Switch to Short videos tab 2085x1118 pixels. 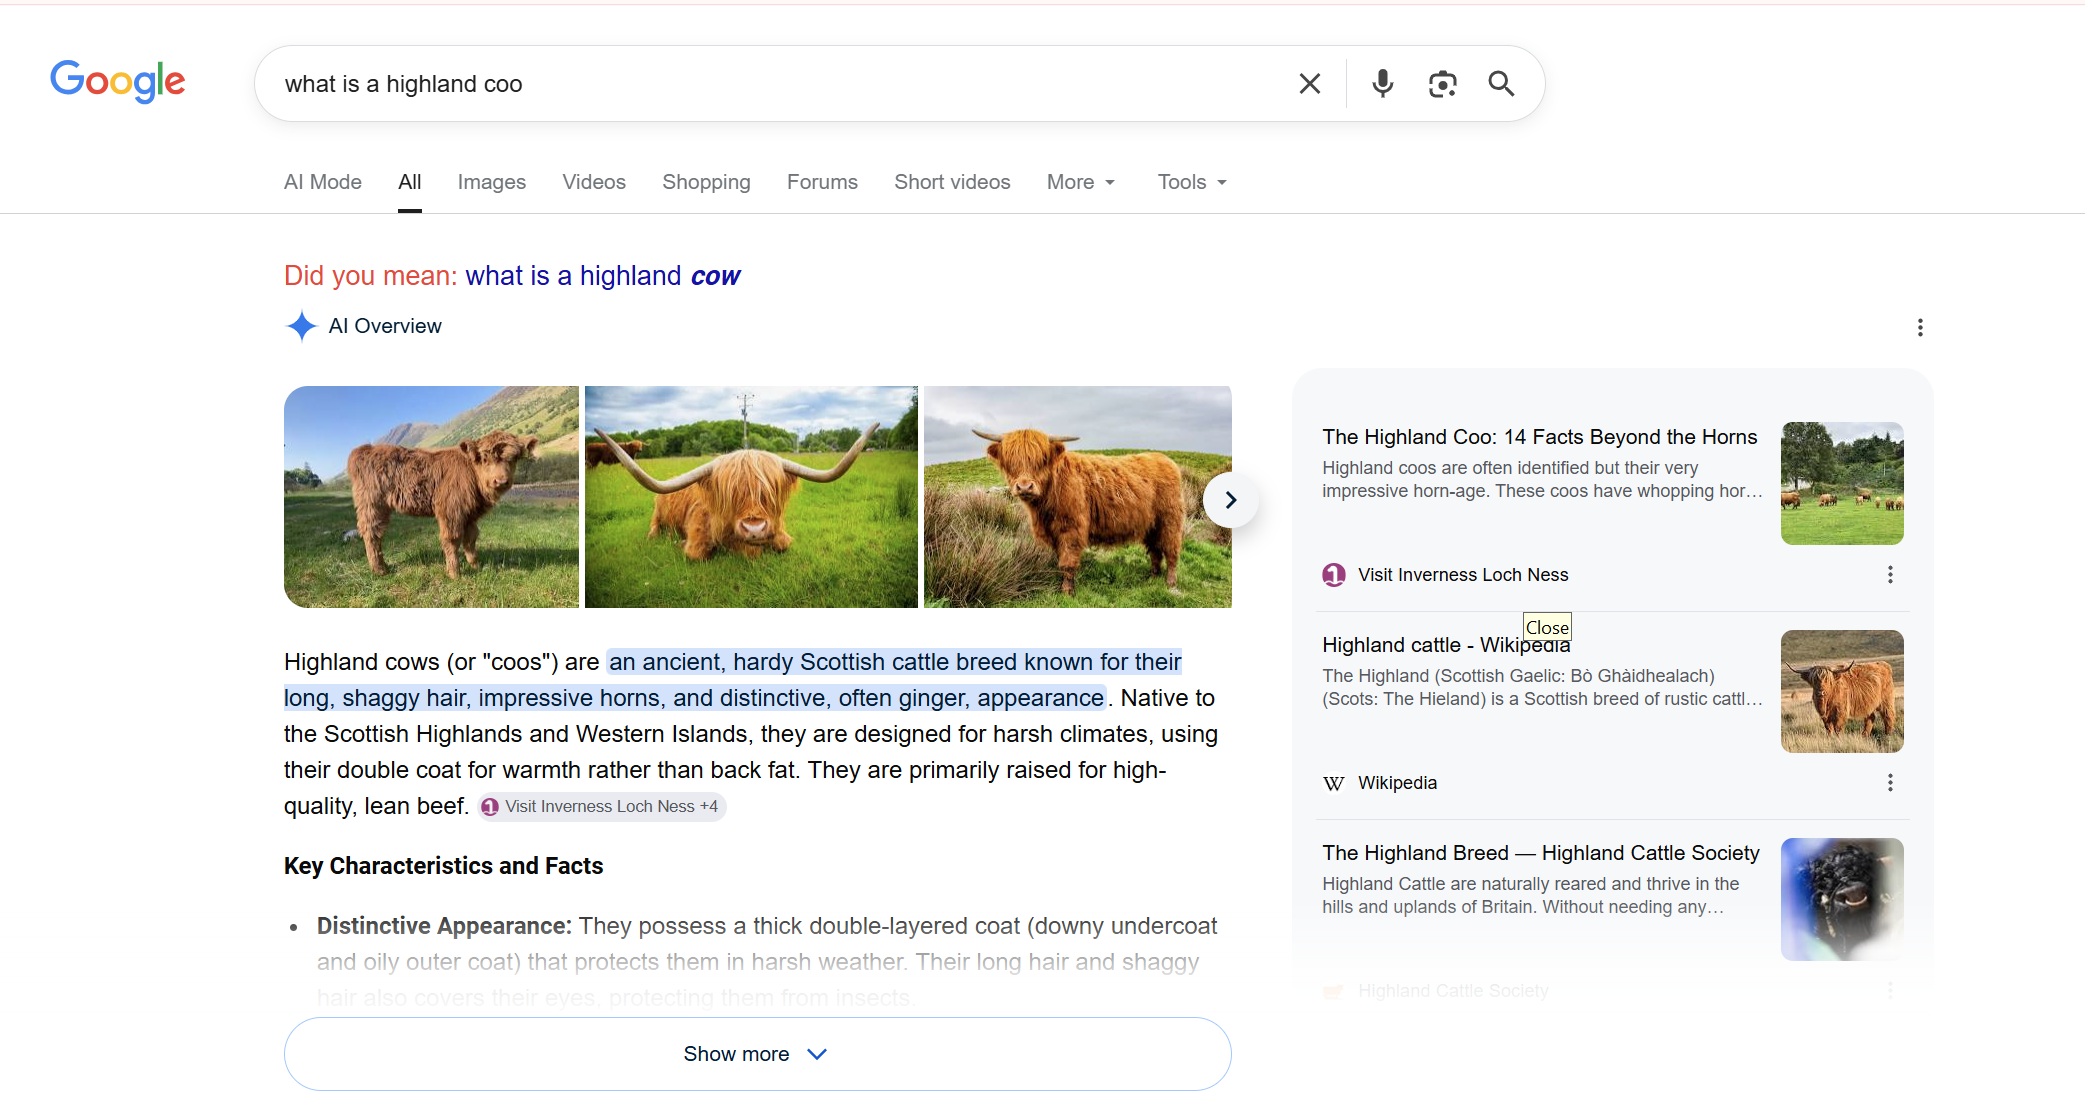click(952, 182)
